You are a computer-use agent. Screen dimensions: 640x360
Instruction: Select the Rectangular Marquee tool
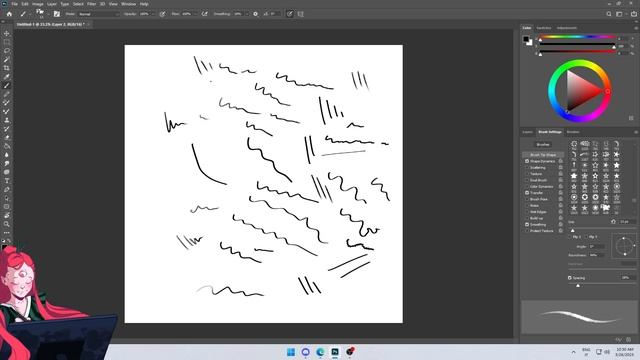pos(7,42)
